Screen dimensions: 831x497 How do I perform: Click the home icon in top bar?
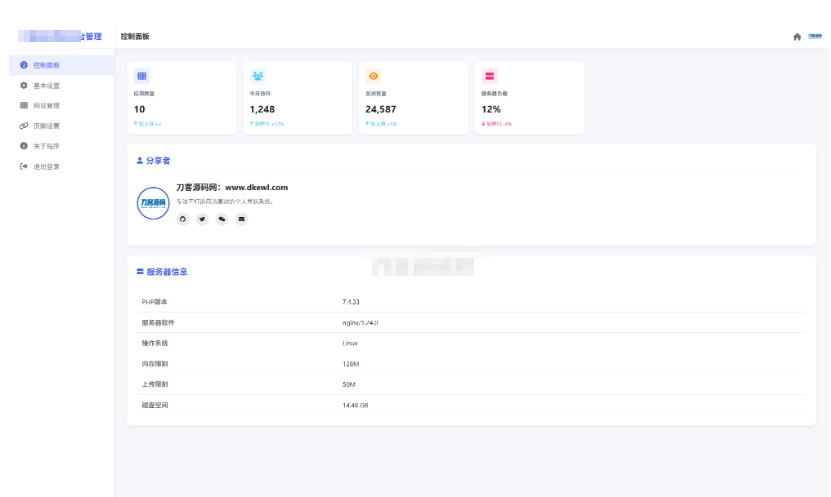797,37
